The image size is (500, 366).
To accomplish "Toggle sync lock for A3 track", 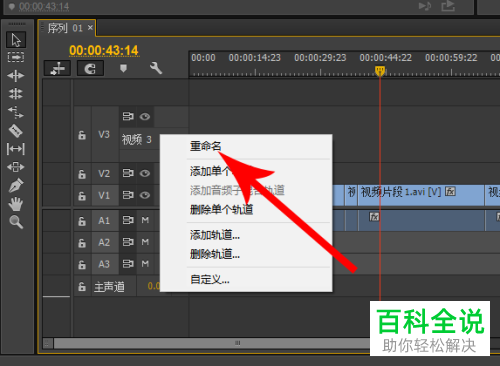I will click(x=128, y=264).
